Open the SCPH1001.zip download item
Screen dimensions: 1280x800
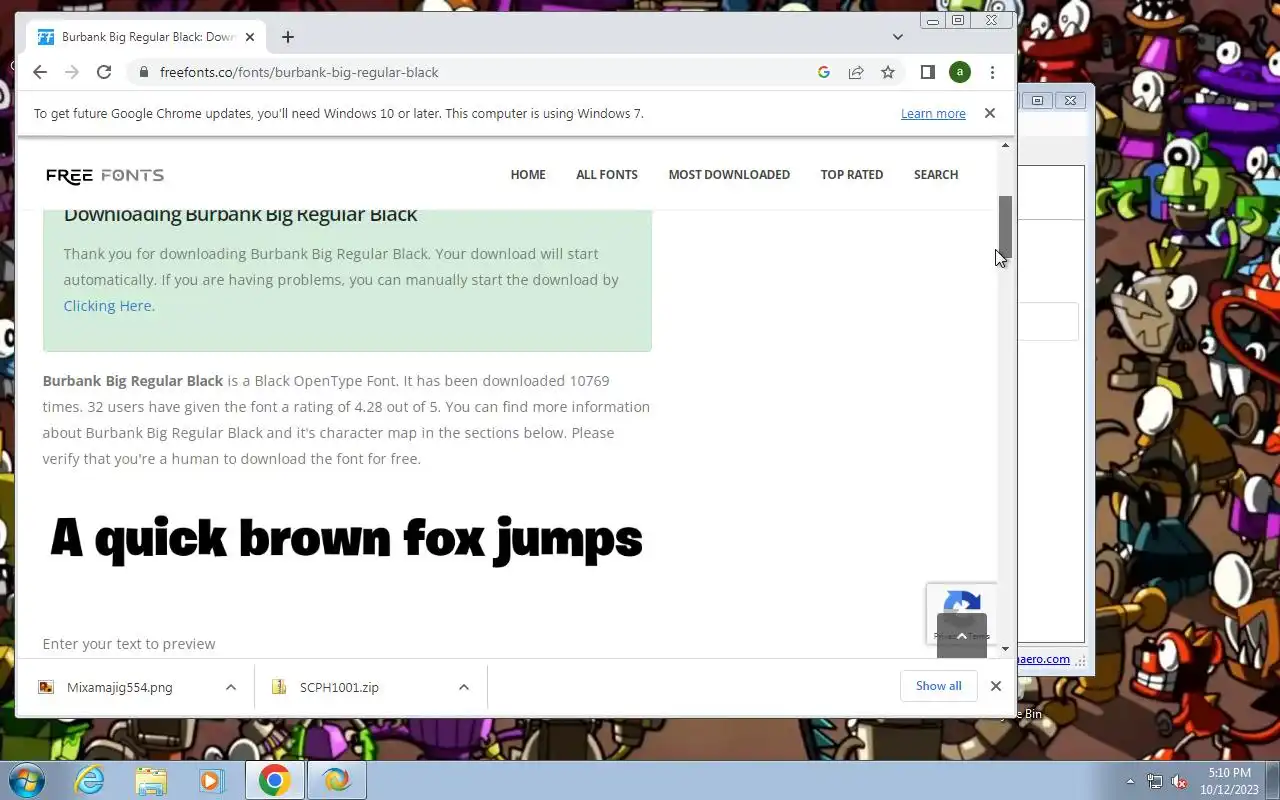339,687
